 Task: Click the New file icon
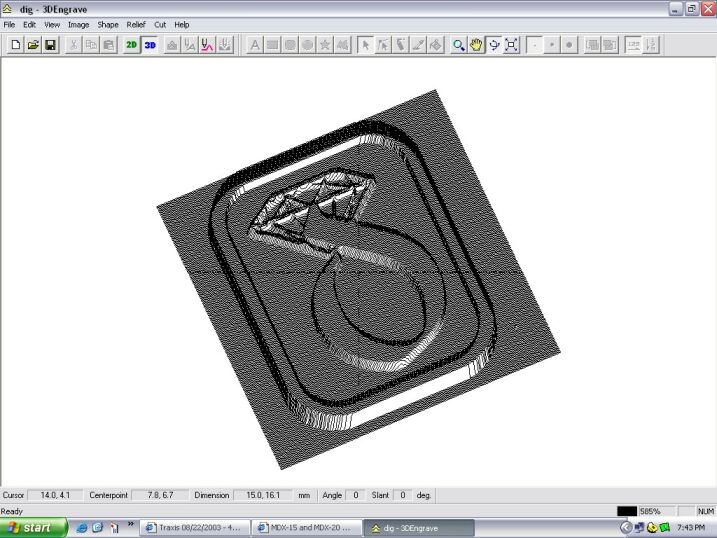pos(15,45)
